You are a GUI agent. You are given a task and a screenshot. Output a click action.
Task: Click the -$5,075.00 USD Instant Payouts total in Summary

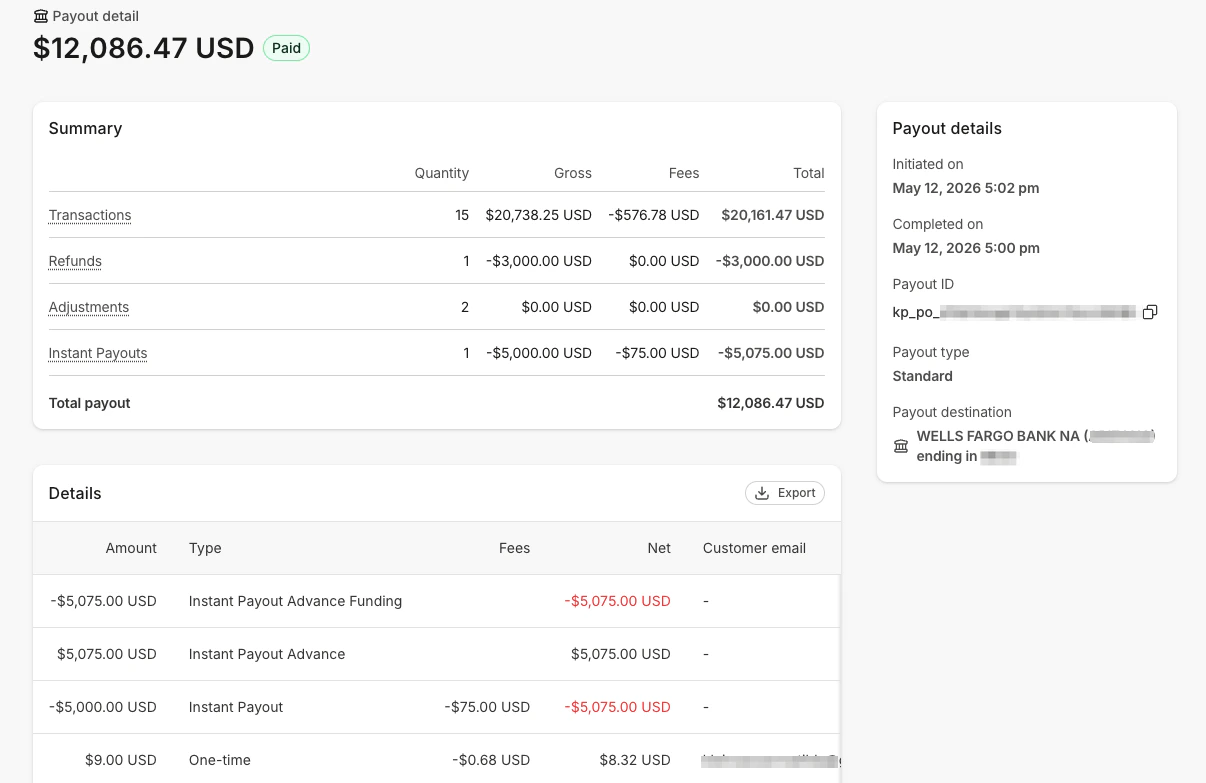click(x=771, y=353)
